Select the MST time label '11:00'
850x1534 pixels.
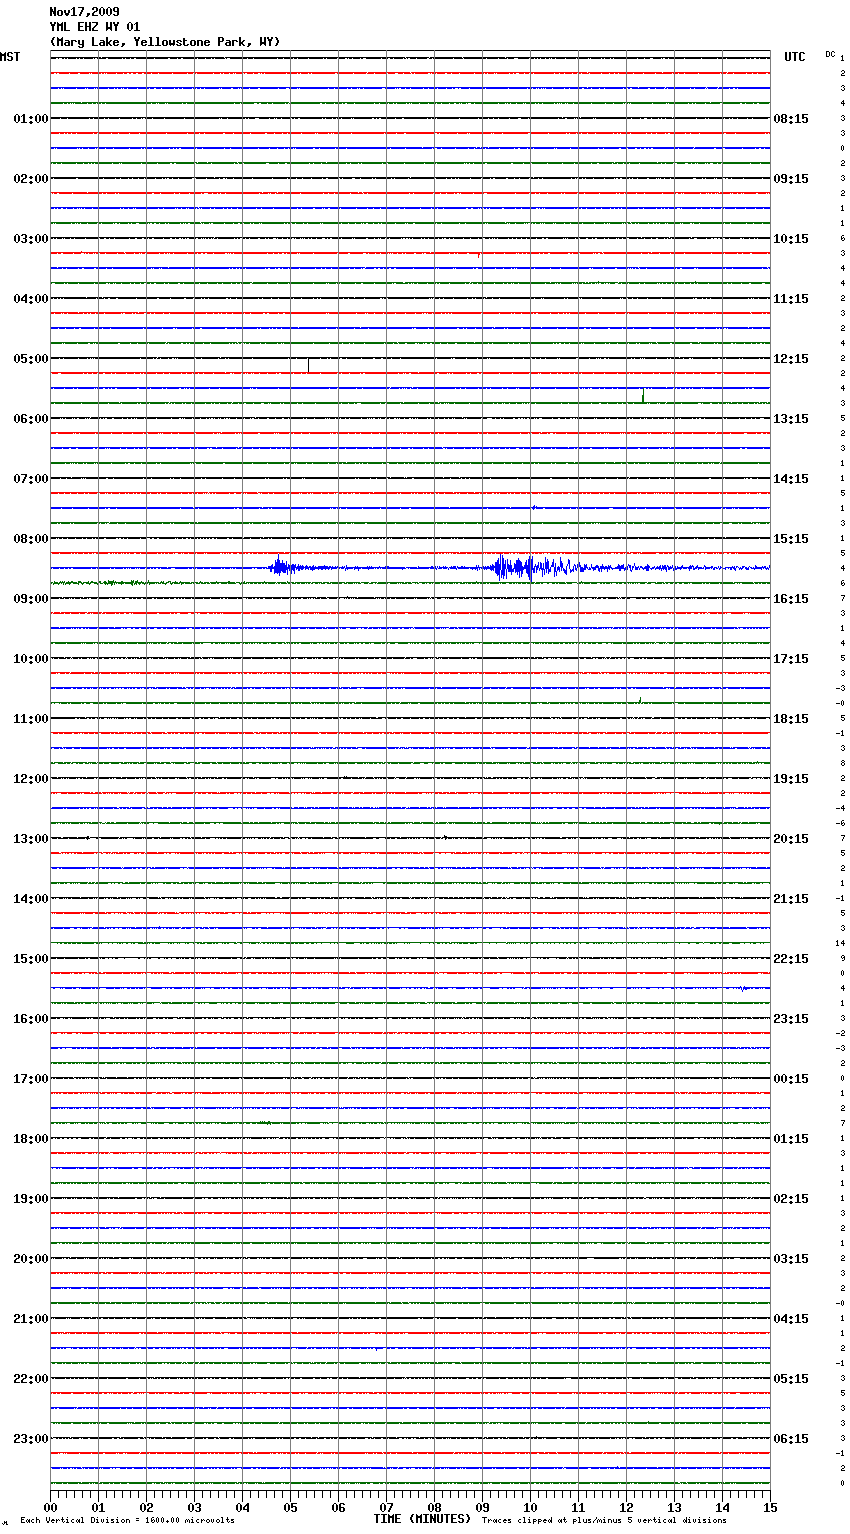pyautogui.click(x=31, y=719)
